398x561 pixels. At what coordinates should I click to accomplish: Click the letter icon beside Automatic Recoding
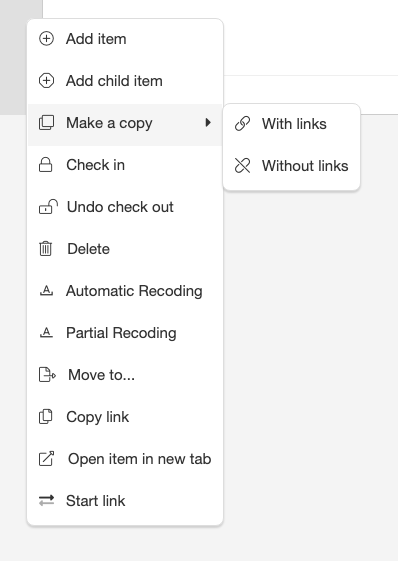(46, 291)
